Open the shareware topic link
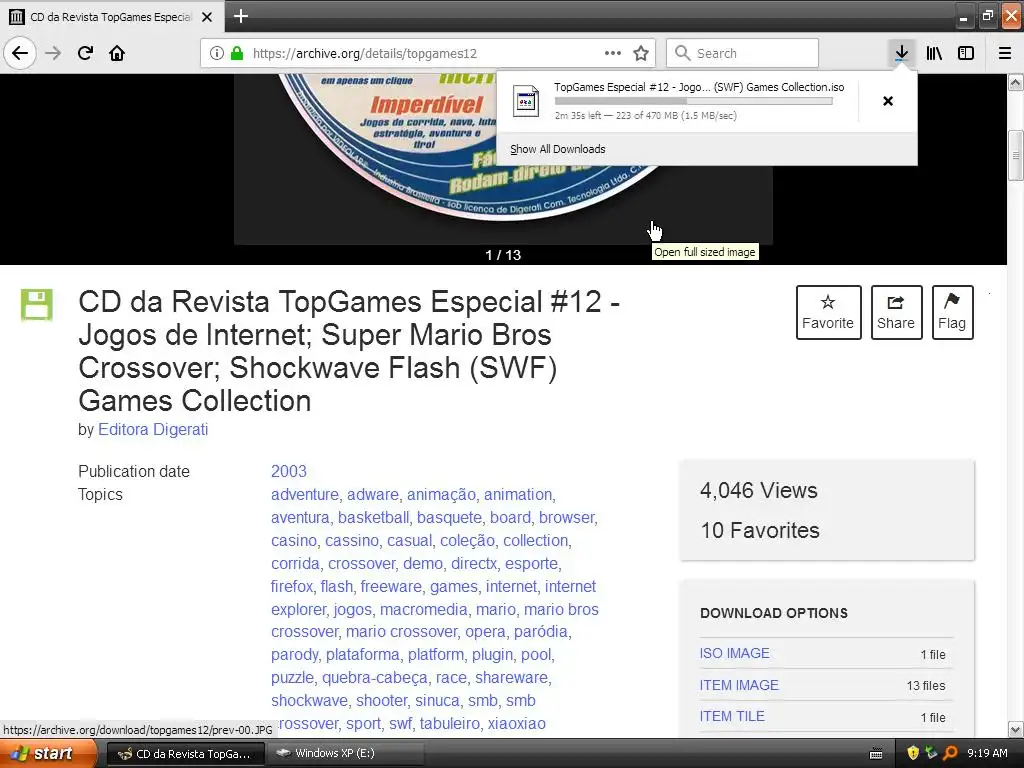Image resolution: width=1024 pixels, height=768 pixels. point(511,678)
